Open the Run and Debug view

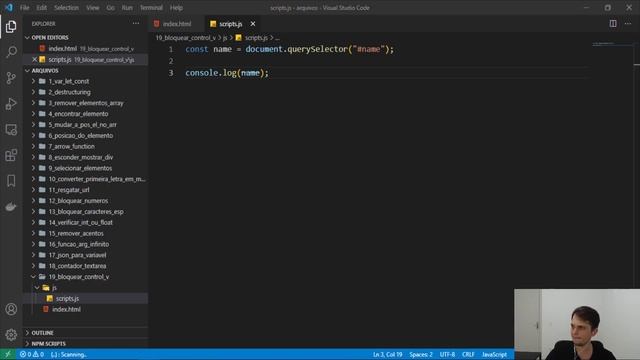click(11, 104)
